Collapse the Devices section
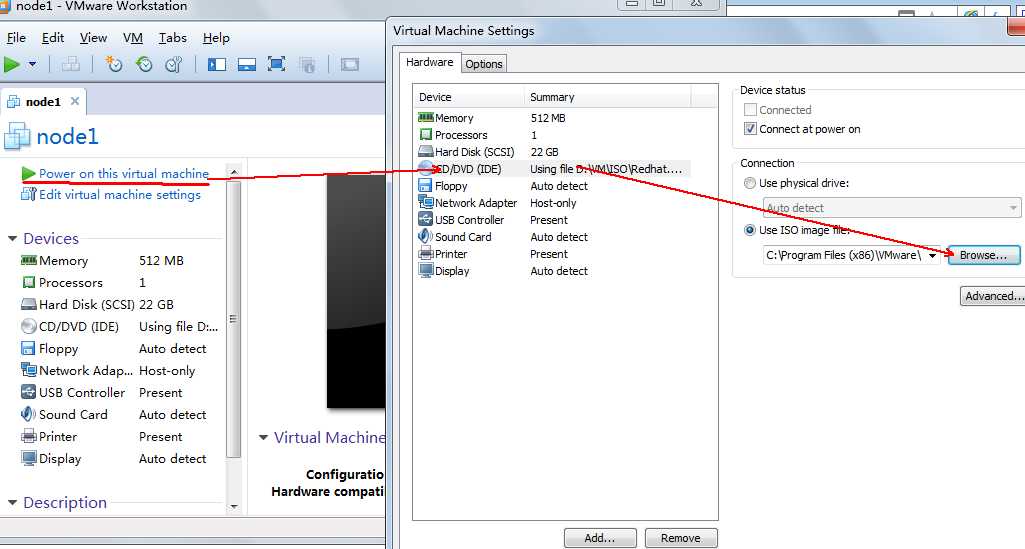 click(x=12, y=239)
